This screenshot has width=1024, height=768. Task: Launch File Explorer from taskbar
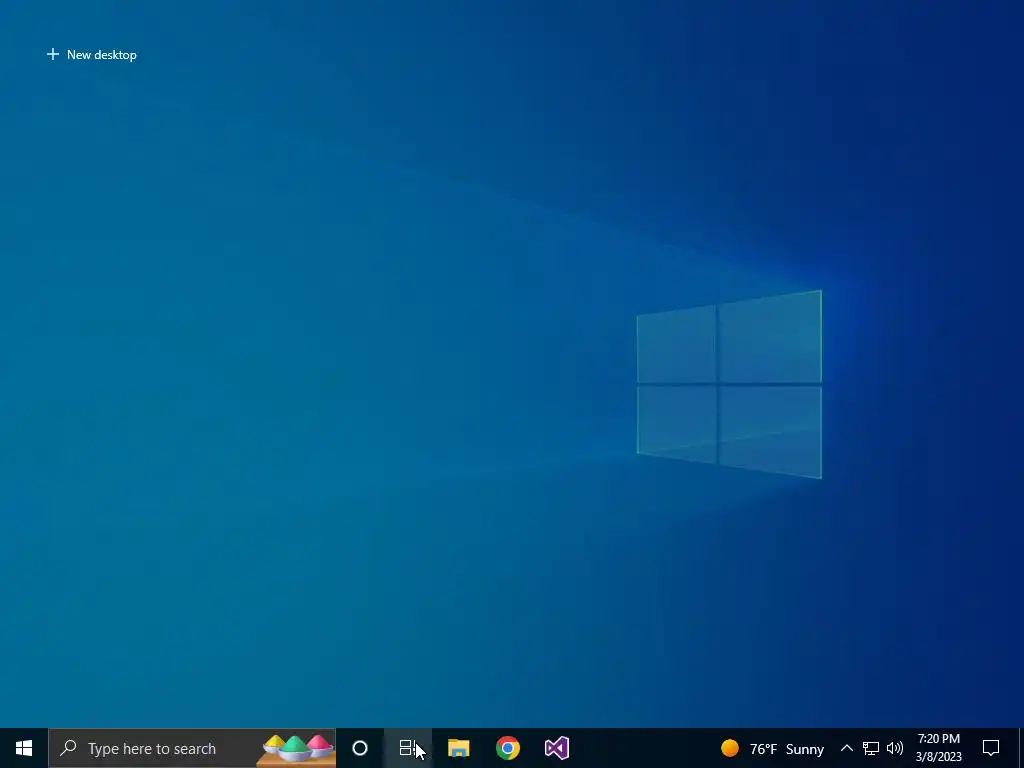point(458,748)
